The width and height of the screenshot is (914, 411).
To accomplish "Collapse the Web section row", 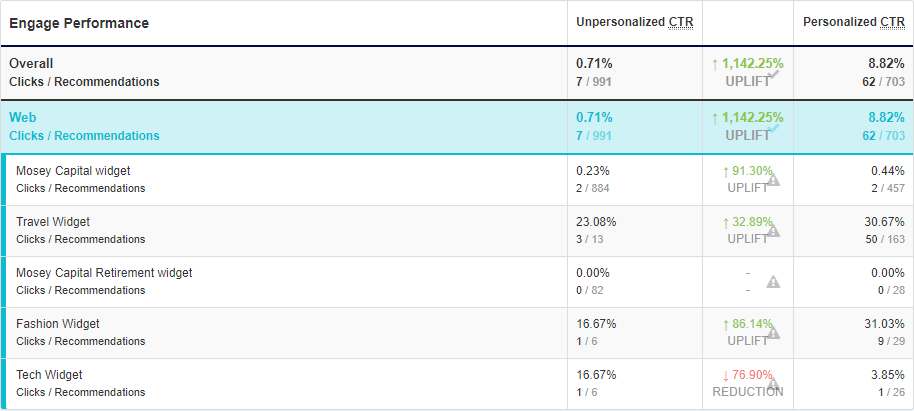I will (x=457, y=127).
